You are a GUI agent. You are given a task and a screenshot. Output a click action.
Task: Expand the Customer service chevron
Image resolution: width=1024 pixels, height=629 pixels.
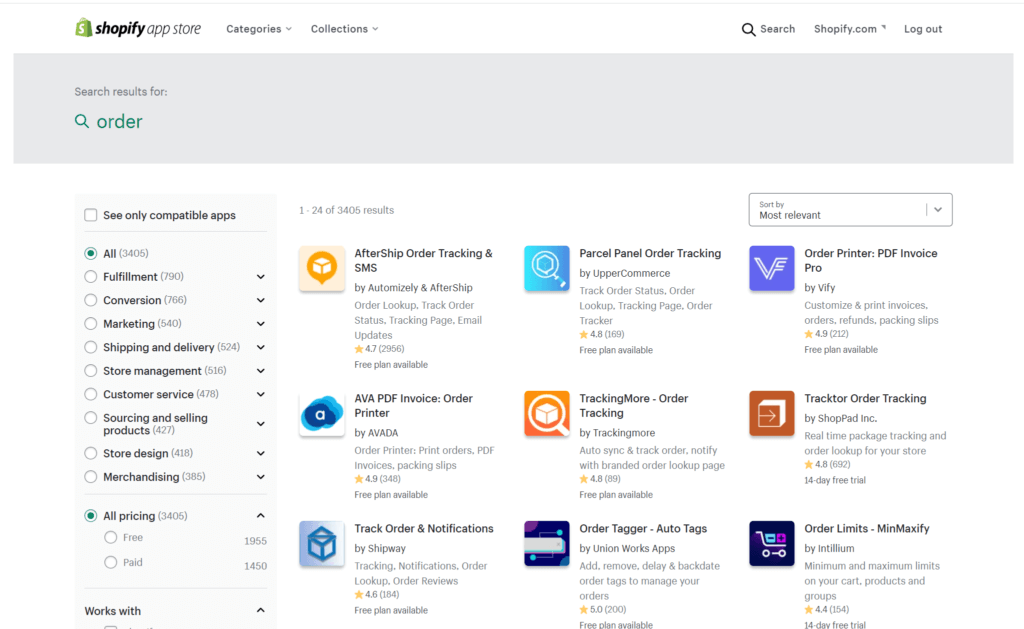pos(261,395)
